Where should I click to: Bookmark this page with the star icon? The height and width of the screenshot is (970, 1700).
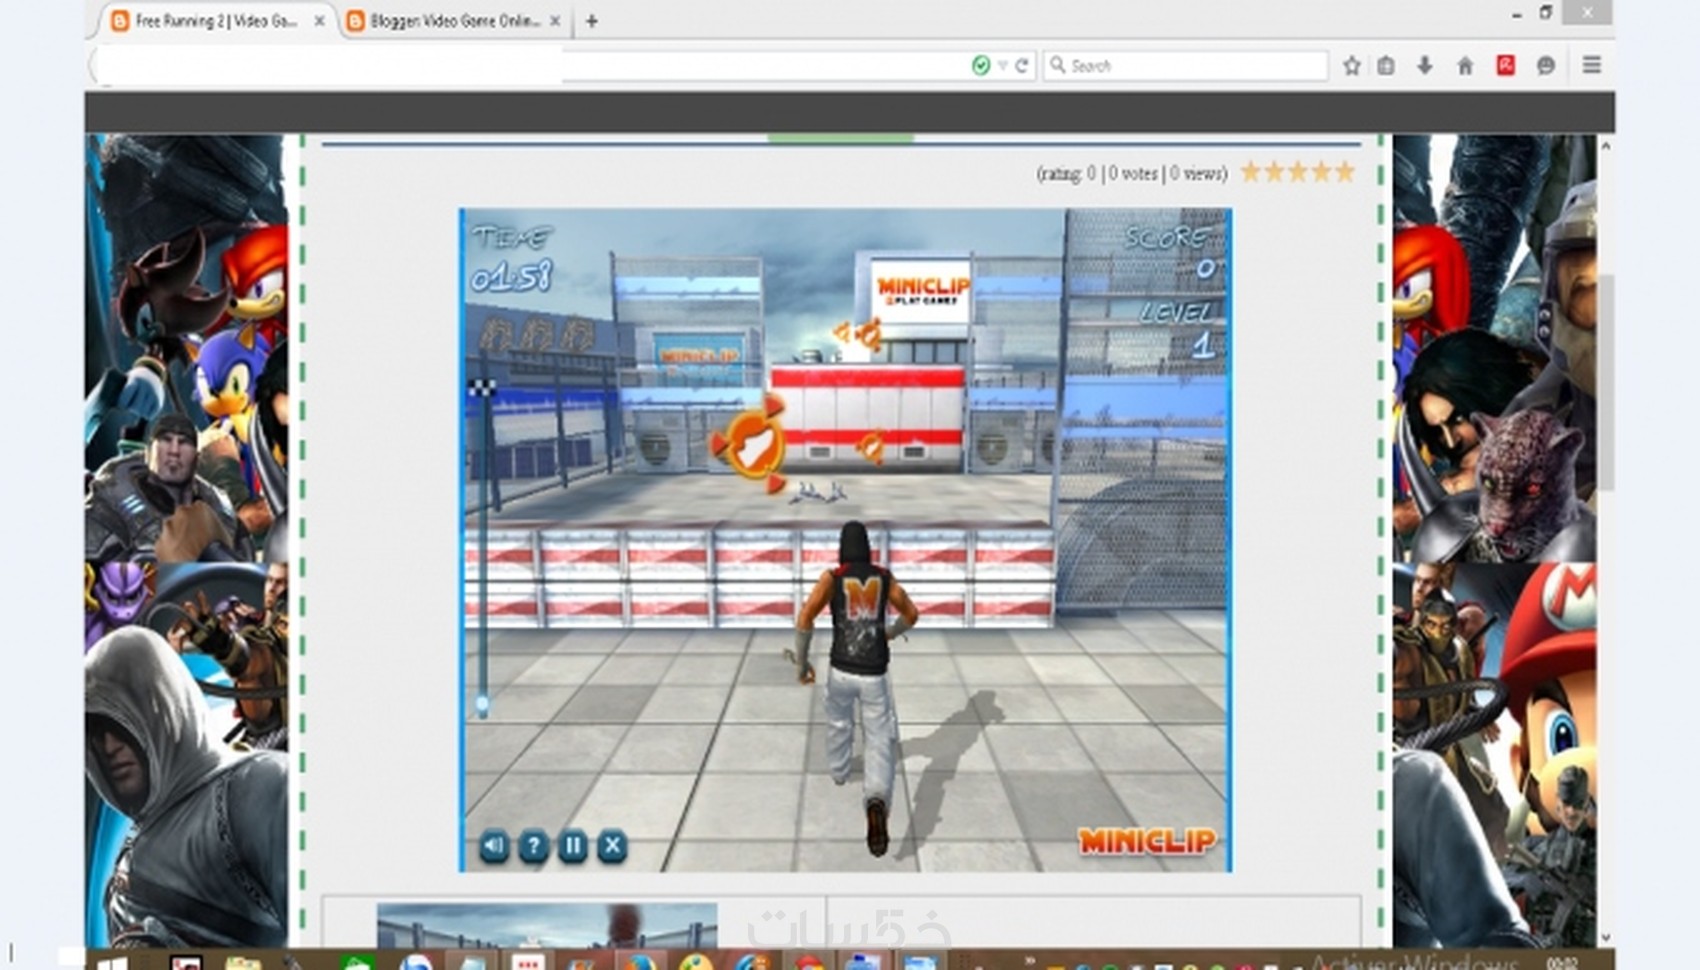(x=1352, y=66)
